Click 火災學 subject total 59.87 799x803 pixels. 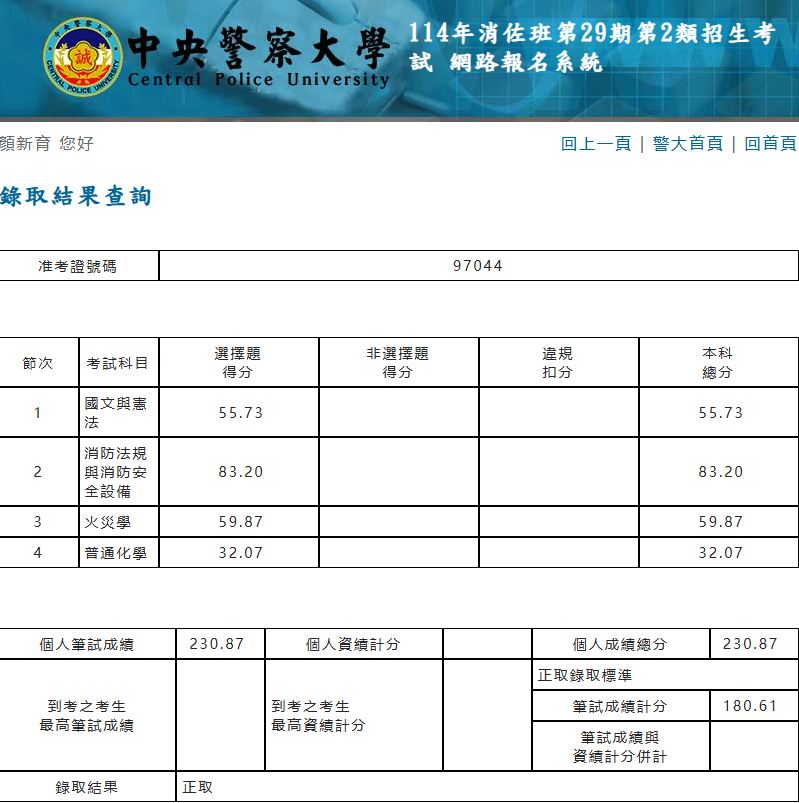pyautogui.click(x=720, y=522)
